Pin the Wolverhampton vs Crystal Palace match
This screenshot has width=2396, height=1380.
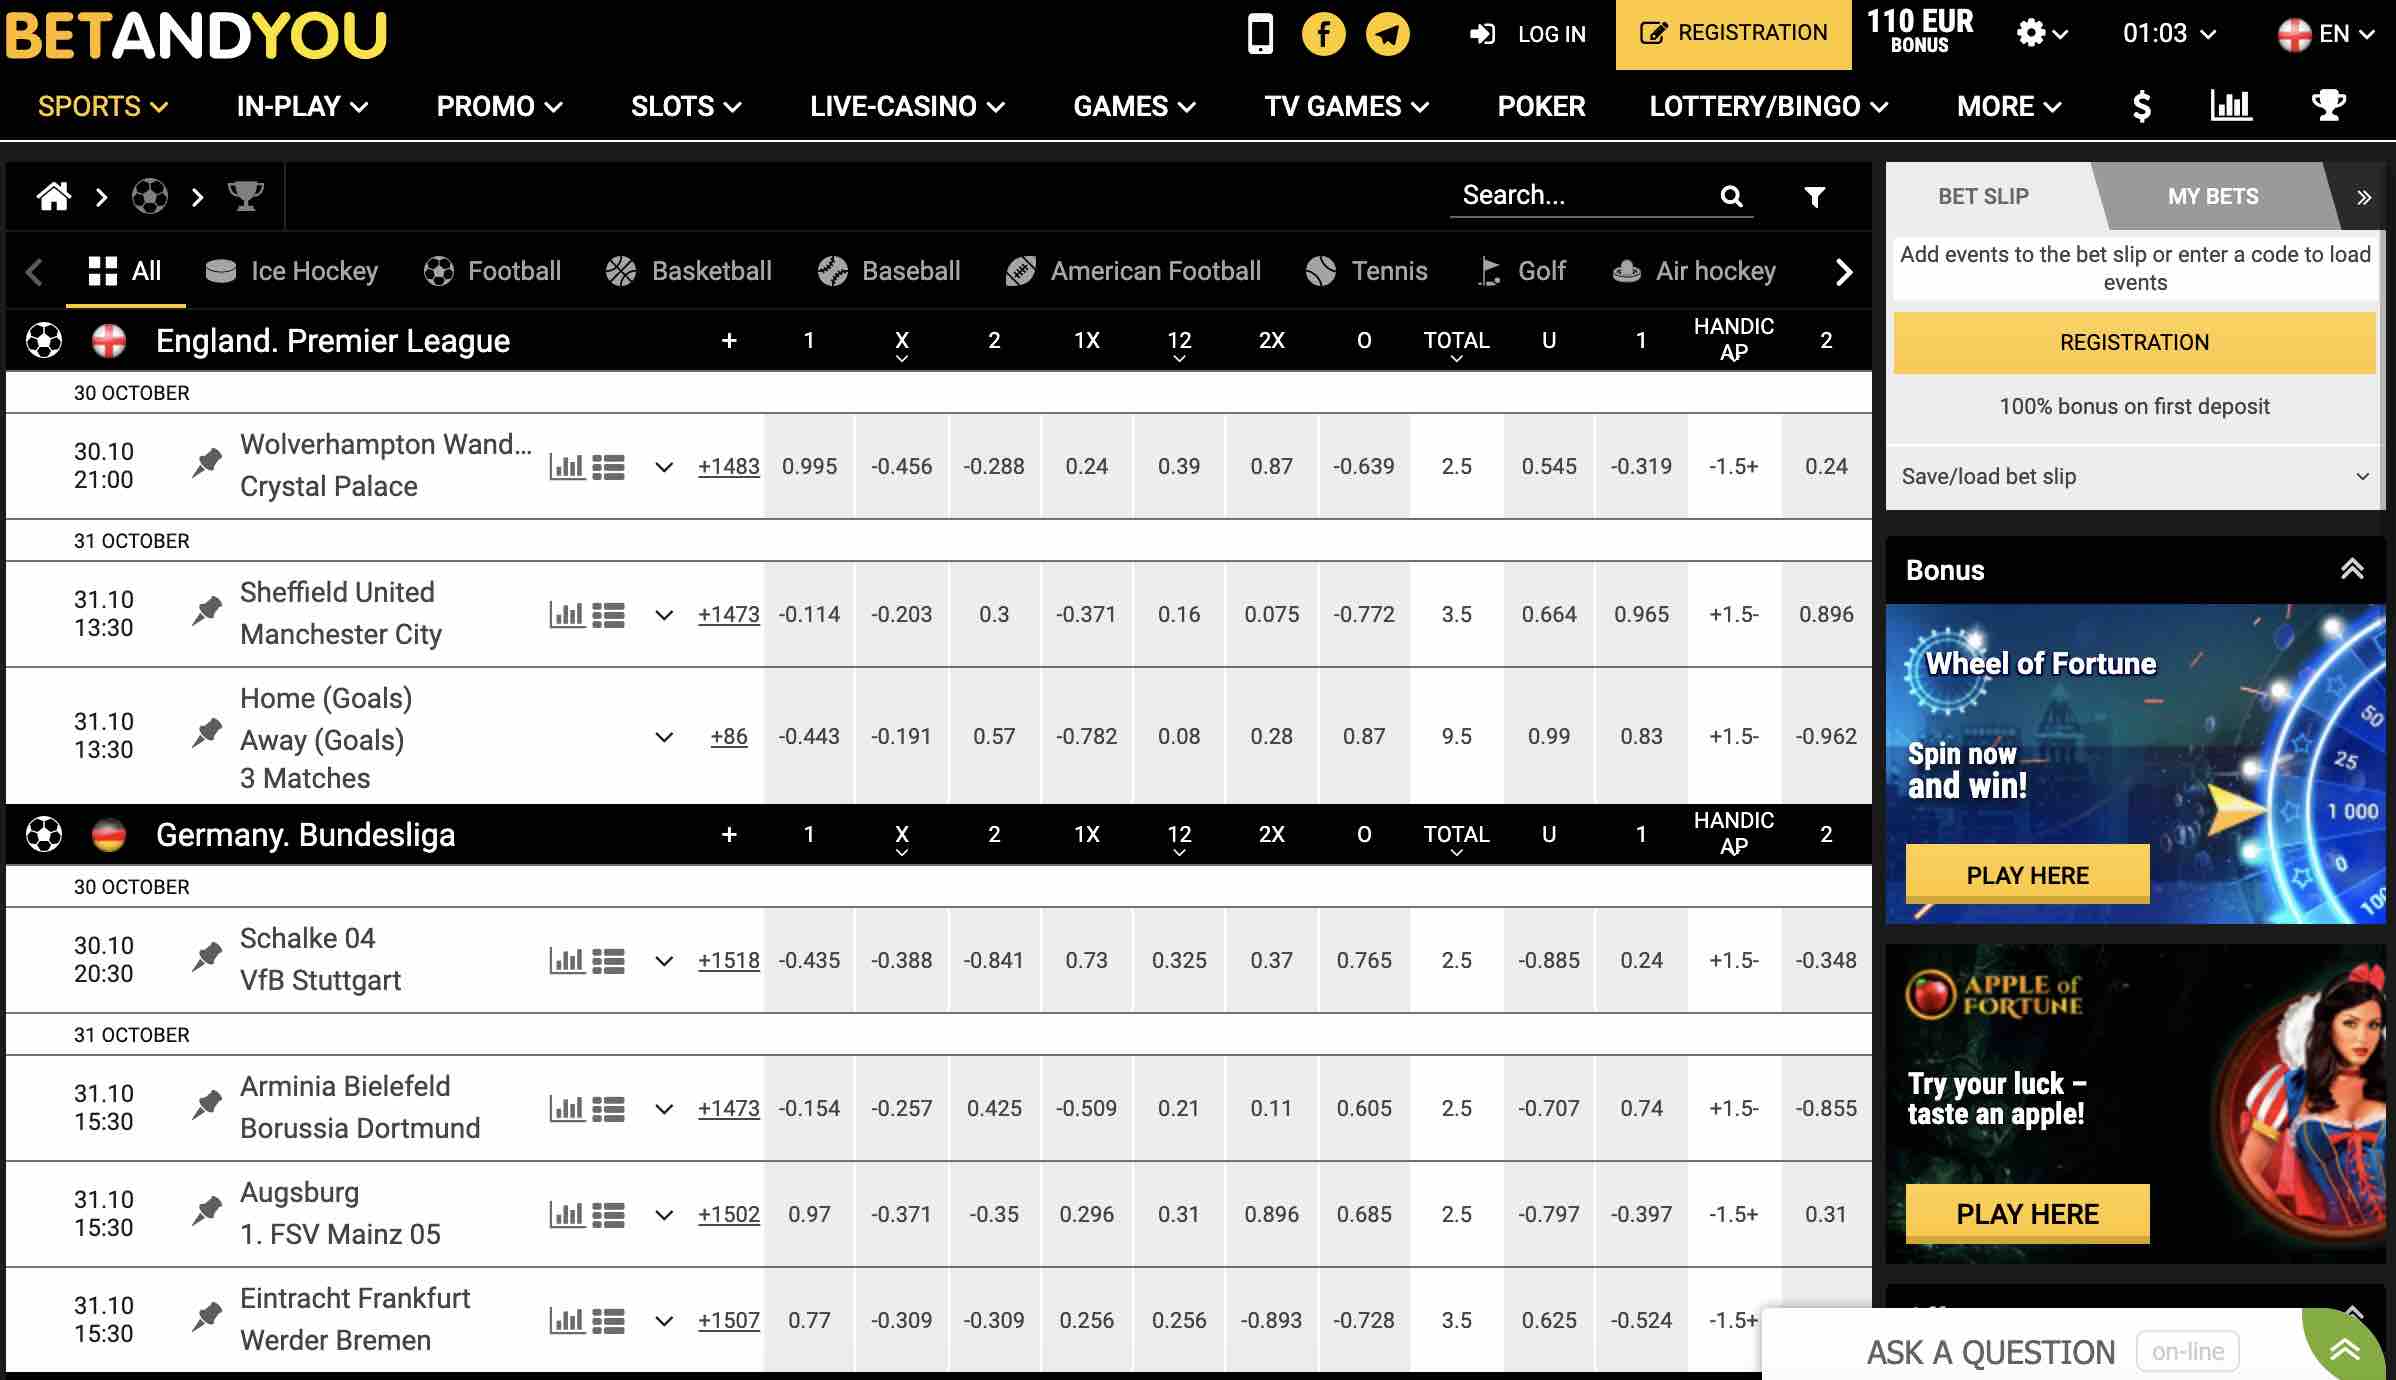(x=207, y=462)
